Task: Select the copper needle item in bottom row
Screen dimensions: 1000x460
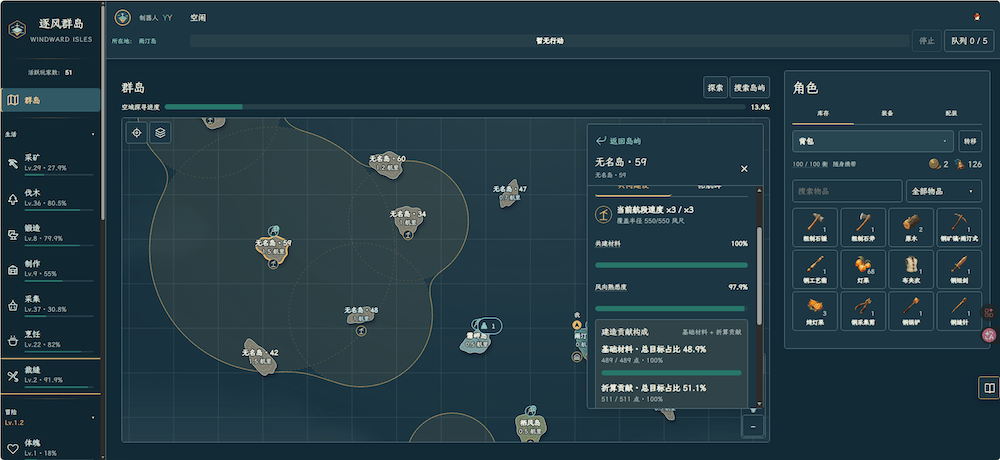Action: coord(959,311)
